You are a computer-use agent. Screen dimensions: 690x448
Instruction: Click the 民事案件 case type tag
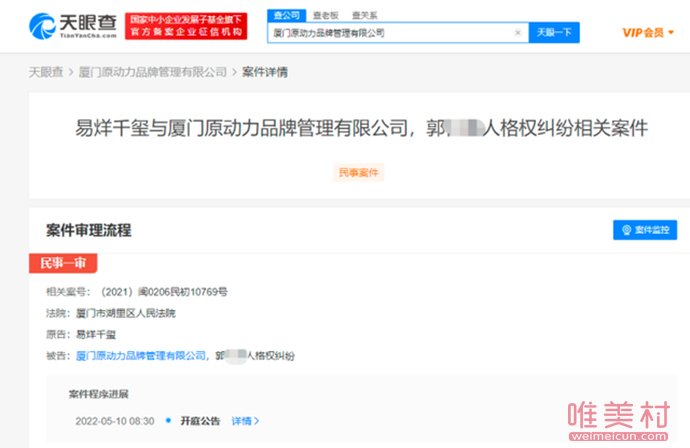pos(359,173)
